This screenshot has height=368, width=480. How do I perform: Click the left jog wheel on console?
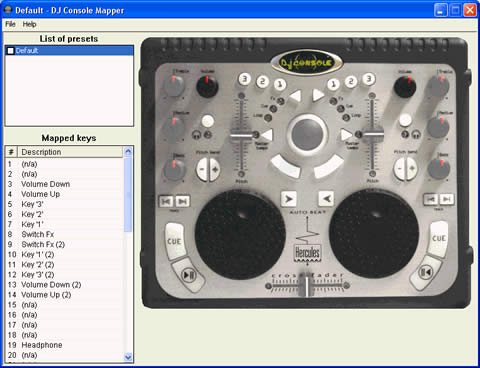[240, 234]
